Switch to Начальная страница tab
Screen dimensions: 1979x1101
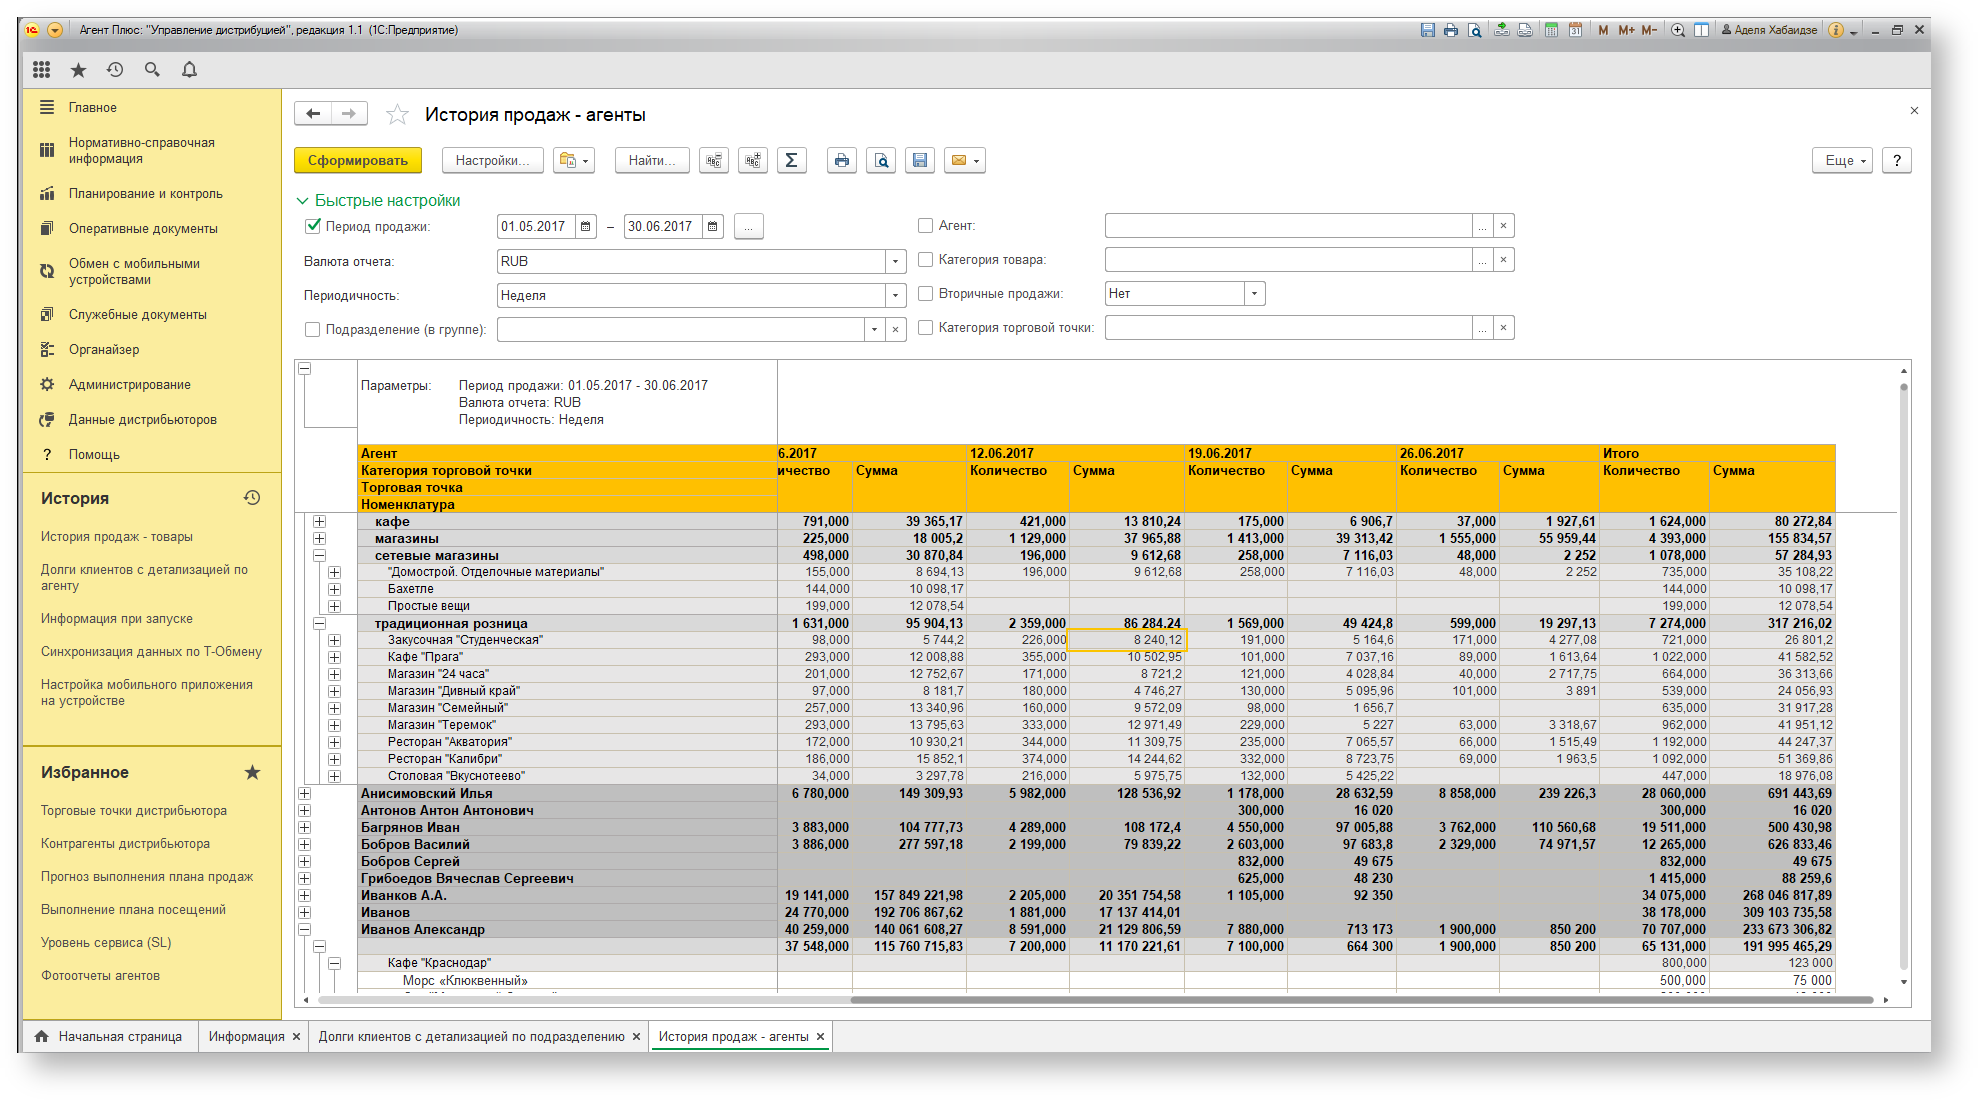(x=110, y=1037)
